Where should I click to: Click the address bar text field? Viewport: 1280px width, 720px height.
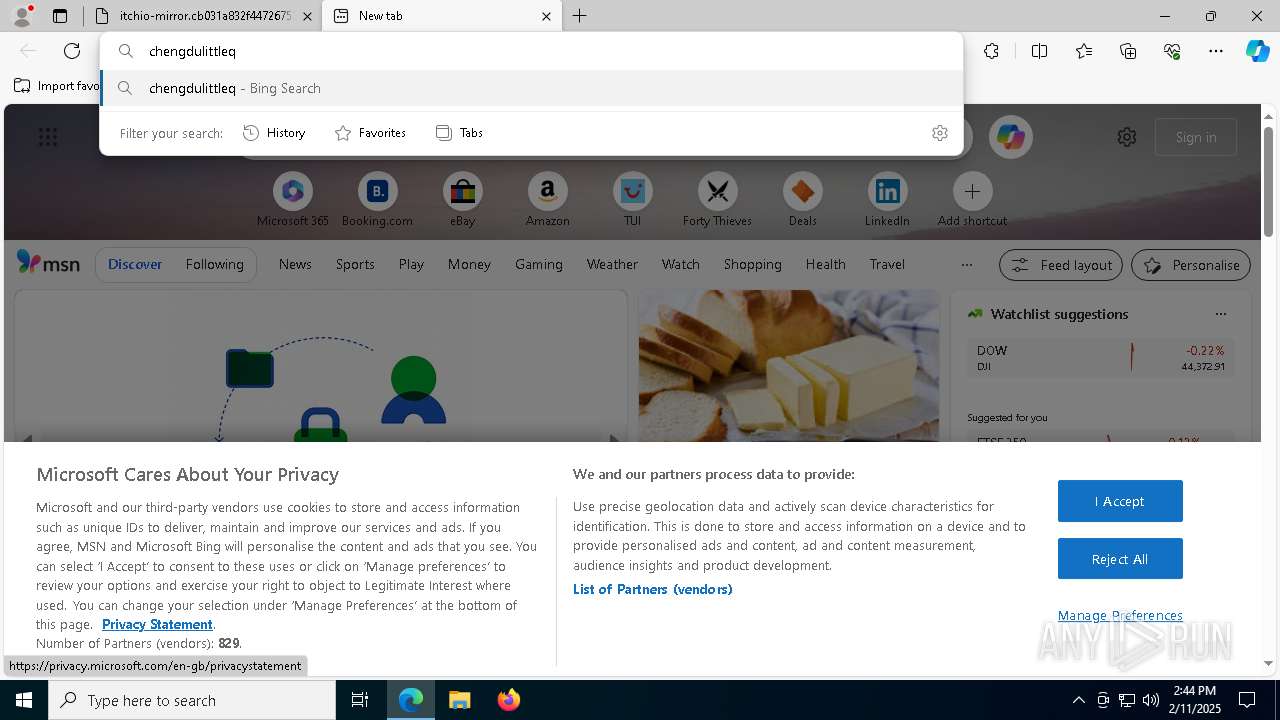tap(532, 51)
